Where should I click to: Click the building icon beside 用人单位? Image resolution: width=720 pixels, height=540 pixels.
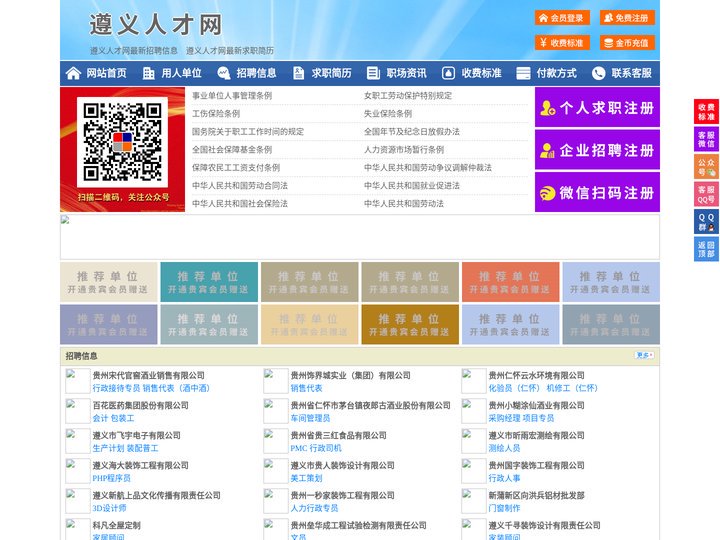pos(148,73)
